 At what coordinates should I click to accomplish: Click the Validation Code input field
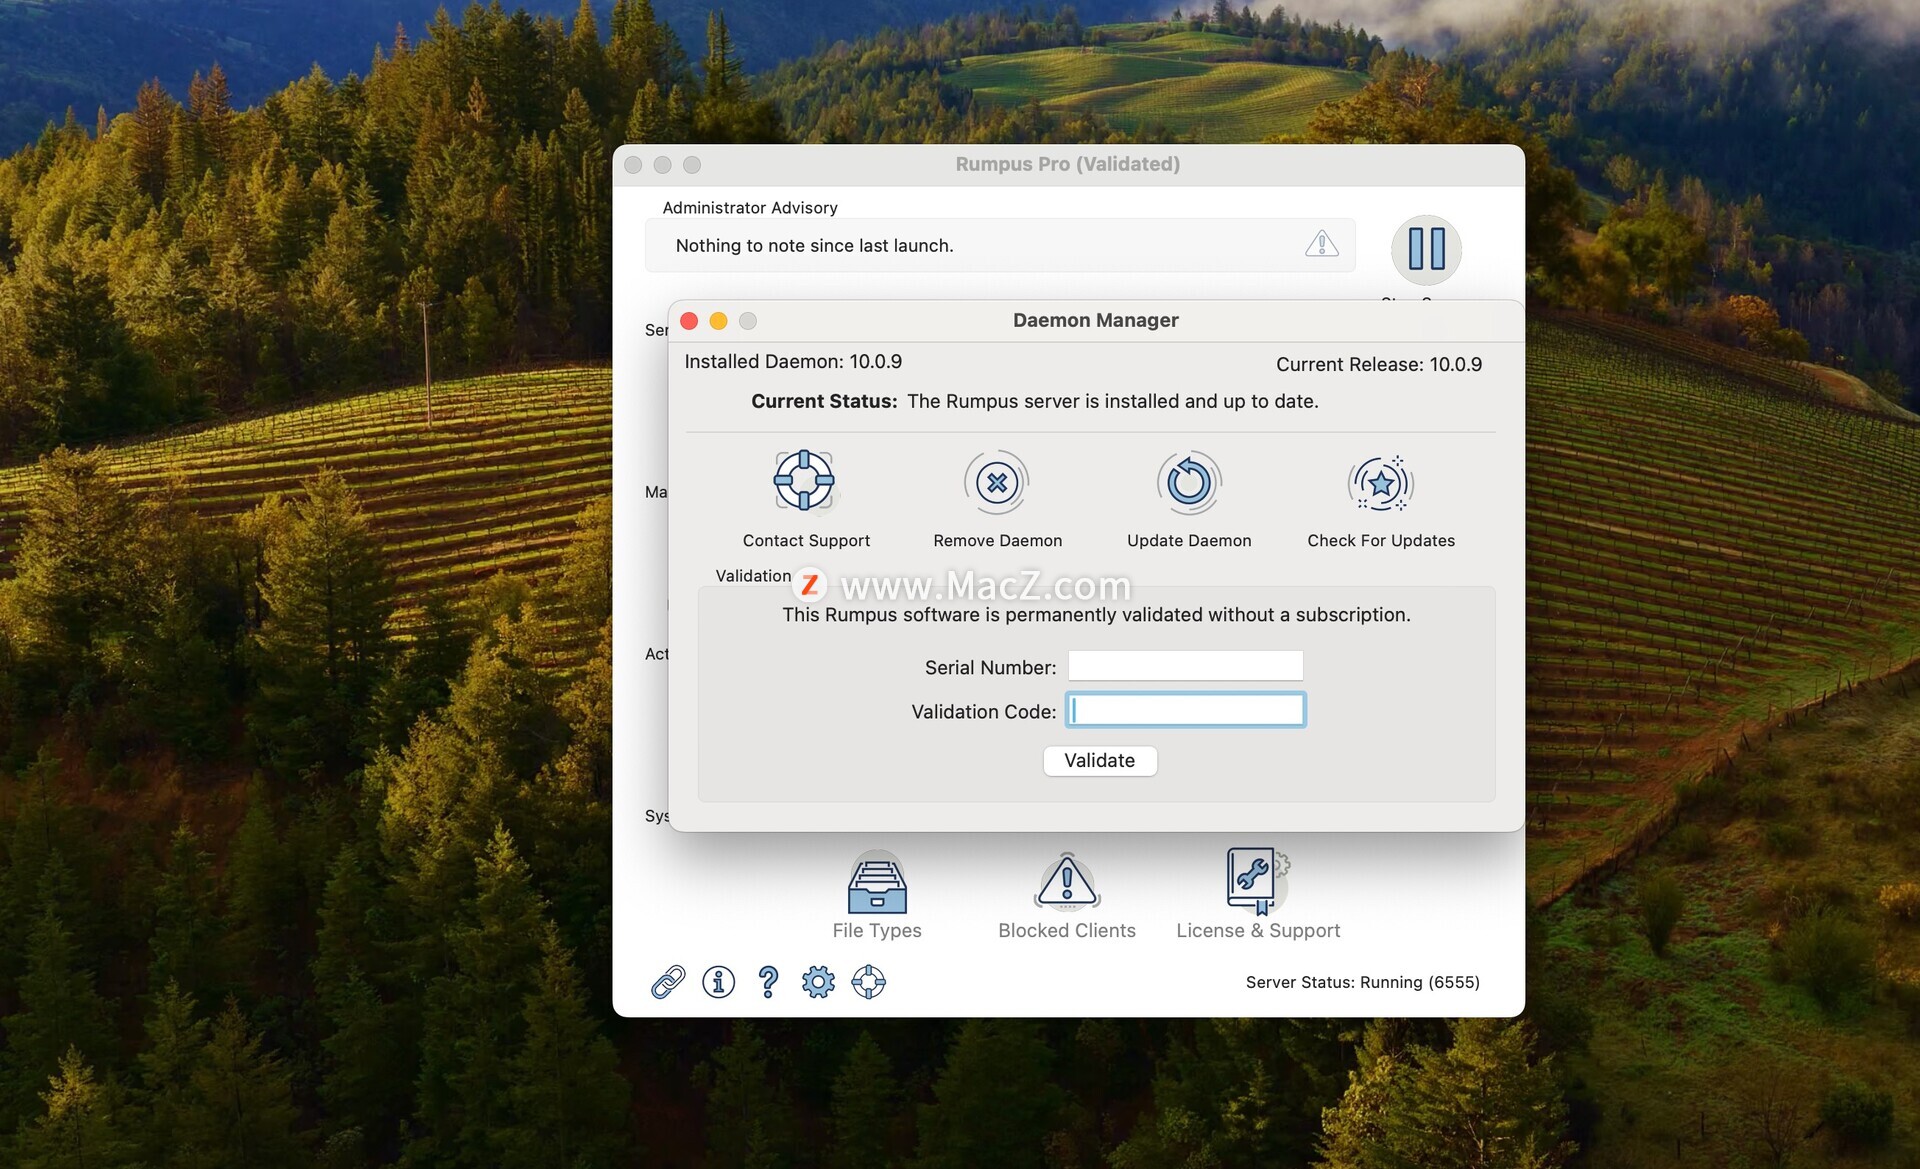pos(1185,710)
